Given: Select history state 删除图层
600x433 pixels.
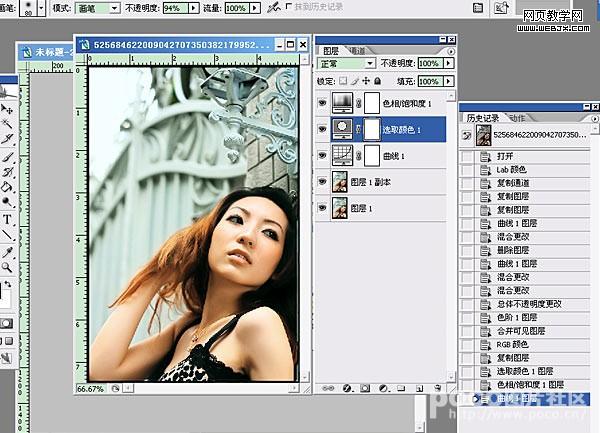Looking at the screenshot, I should click(x=525, y=250).
